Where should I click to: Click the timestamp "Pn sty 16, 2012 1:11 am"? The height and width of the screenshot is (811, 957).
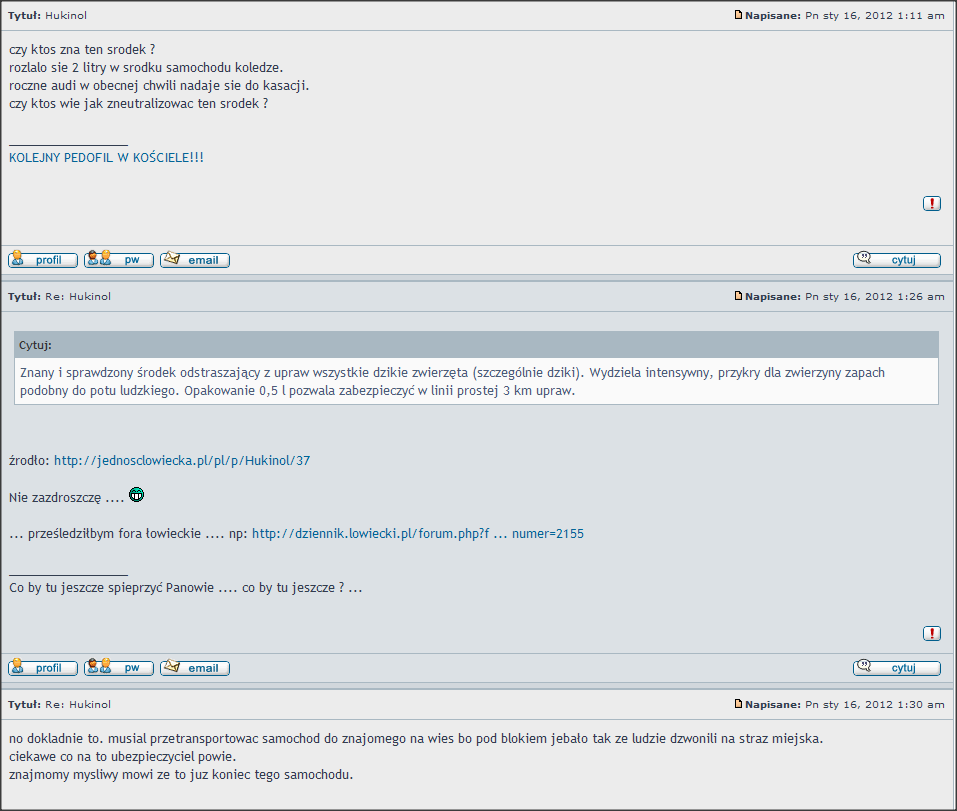tap(875, 15)
